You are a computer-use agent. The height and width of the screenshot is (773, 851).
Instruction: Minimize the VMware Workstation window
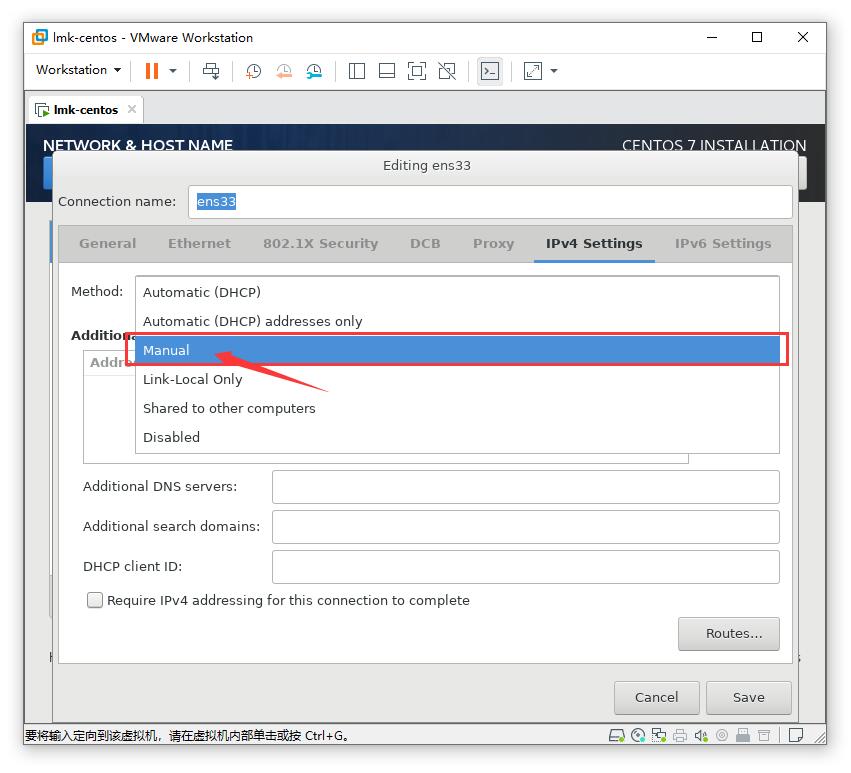(x=712, y=37)
